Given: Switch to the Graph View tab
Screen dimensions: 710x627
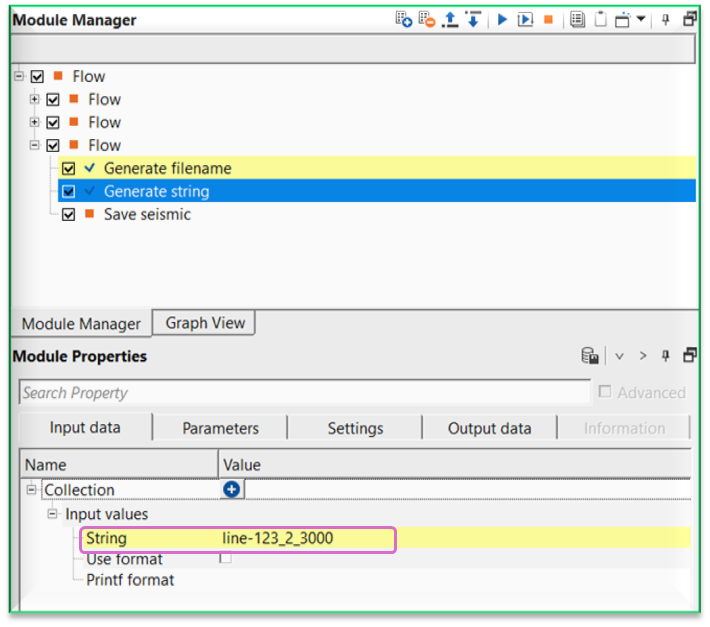Looking at the screenshot, I should [205, 323].
